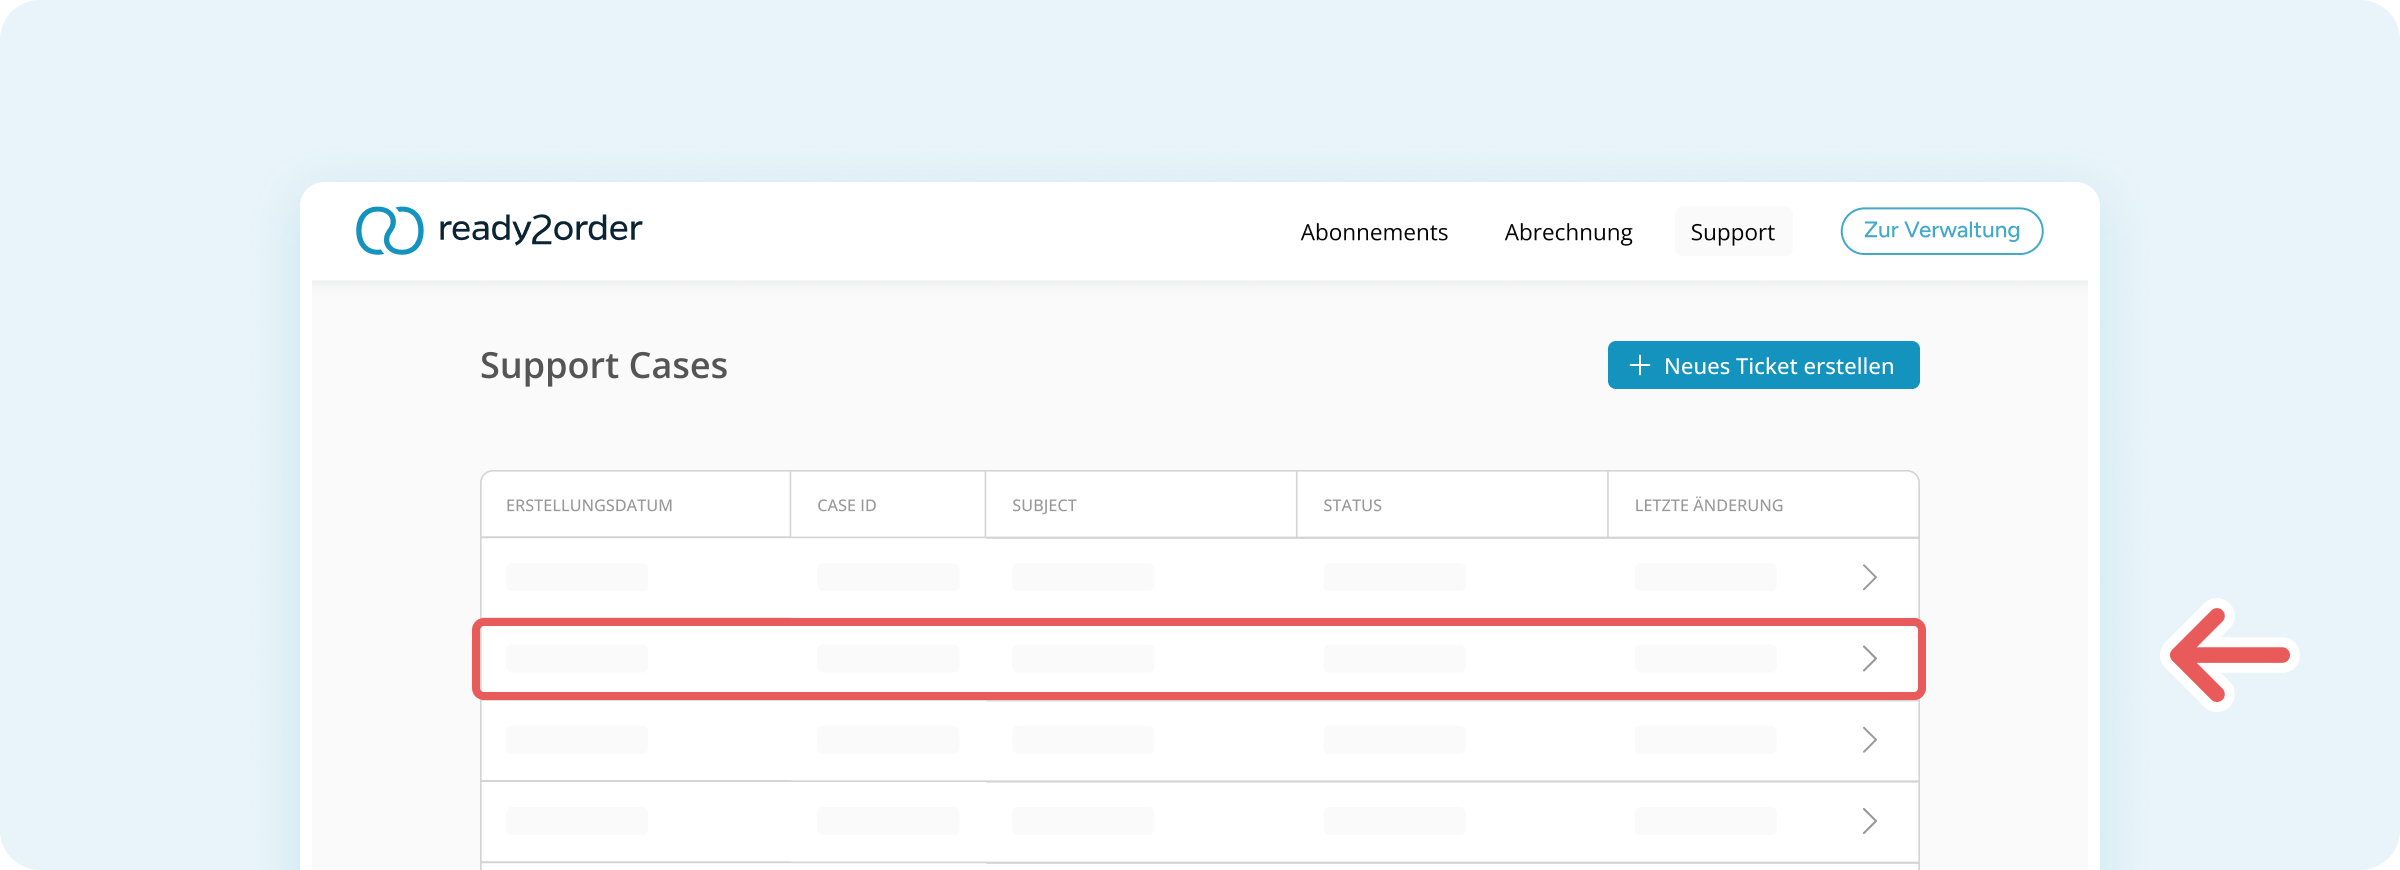Open highlighted second case row chevron
Image resolution: width=2400 pixels, height=870 pixels.
coord(1869,658)
